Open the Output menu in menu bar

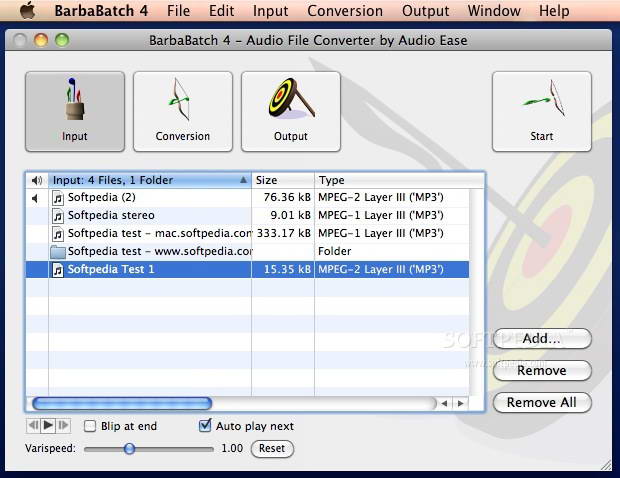tap(425, 11)
